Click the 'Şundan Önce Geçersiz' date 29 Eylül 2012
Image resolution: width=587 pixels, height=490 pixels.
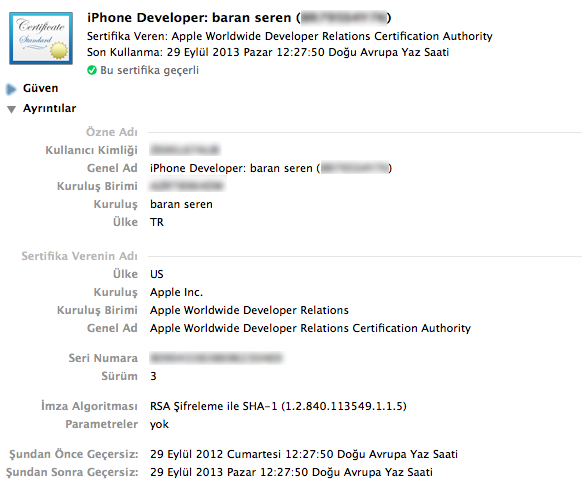pyautogui.click(x=304, y=454)
